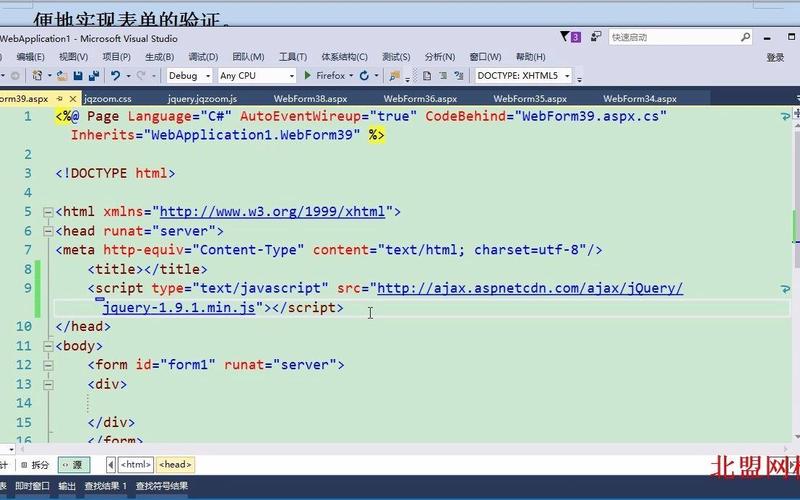The image size is (800, 500).
Task: Open the Firefox browser dropdown arrow
Action: [351, 76]
